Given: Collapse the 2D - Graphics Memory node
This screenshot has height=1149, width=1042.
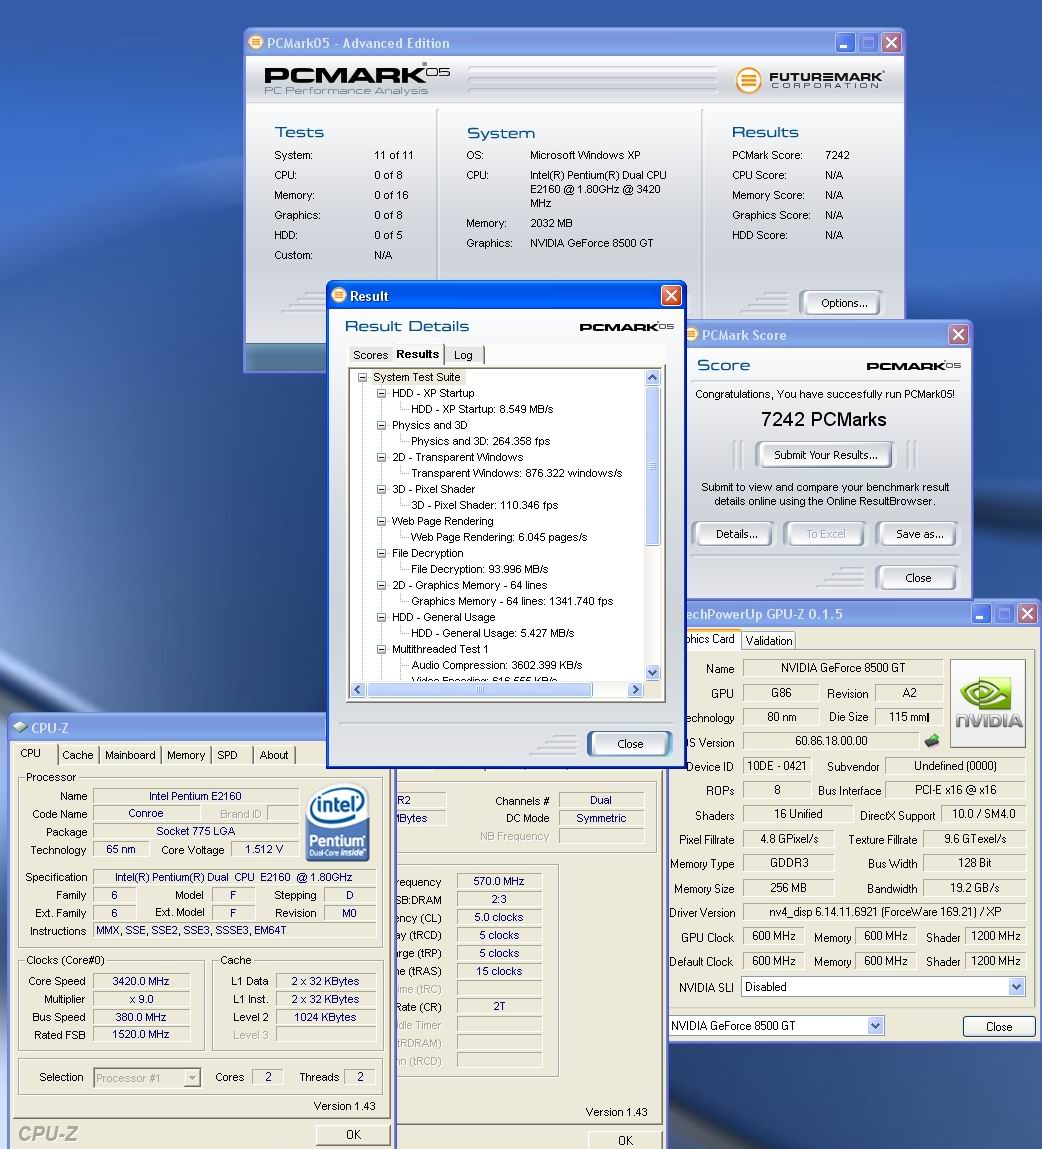Looking at the screenshot, I should (x=381, y=585).
